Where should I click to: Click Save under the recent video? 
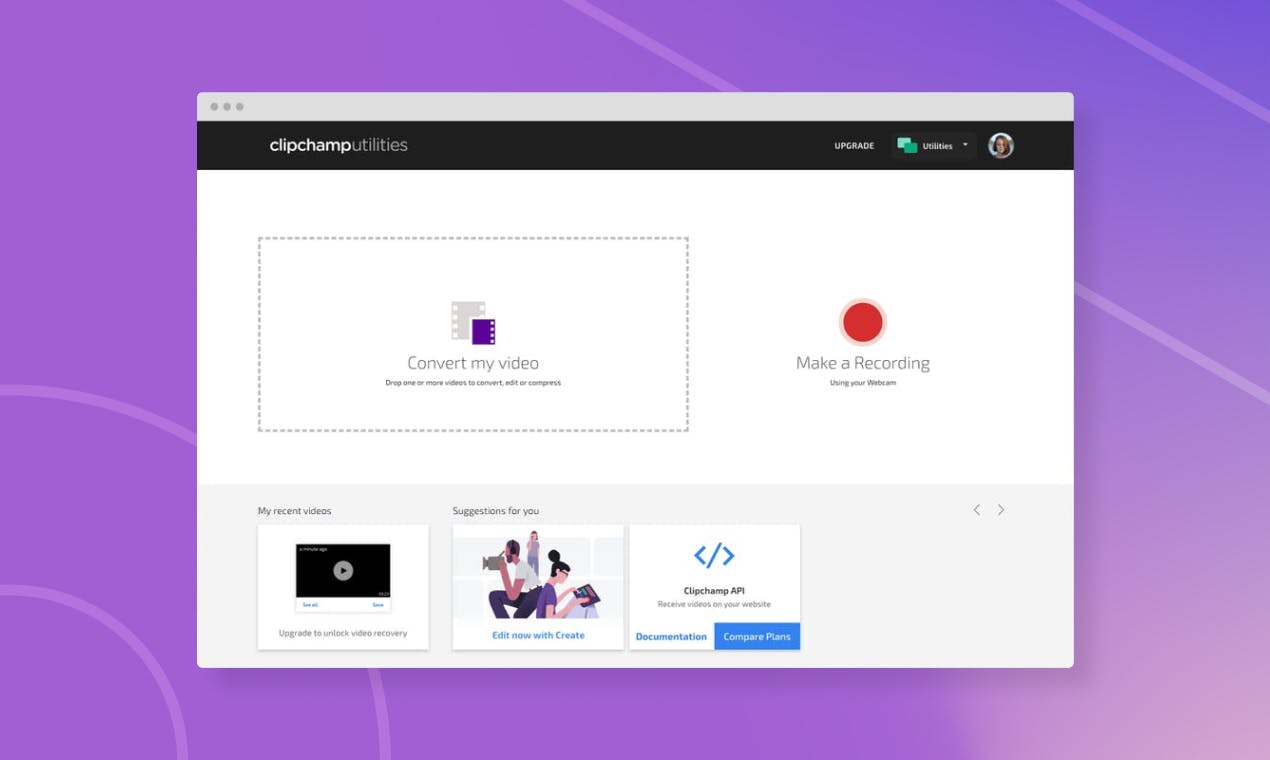coord(378,605)
